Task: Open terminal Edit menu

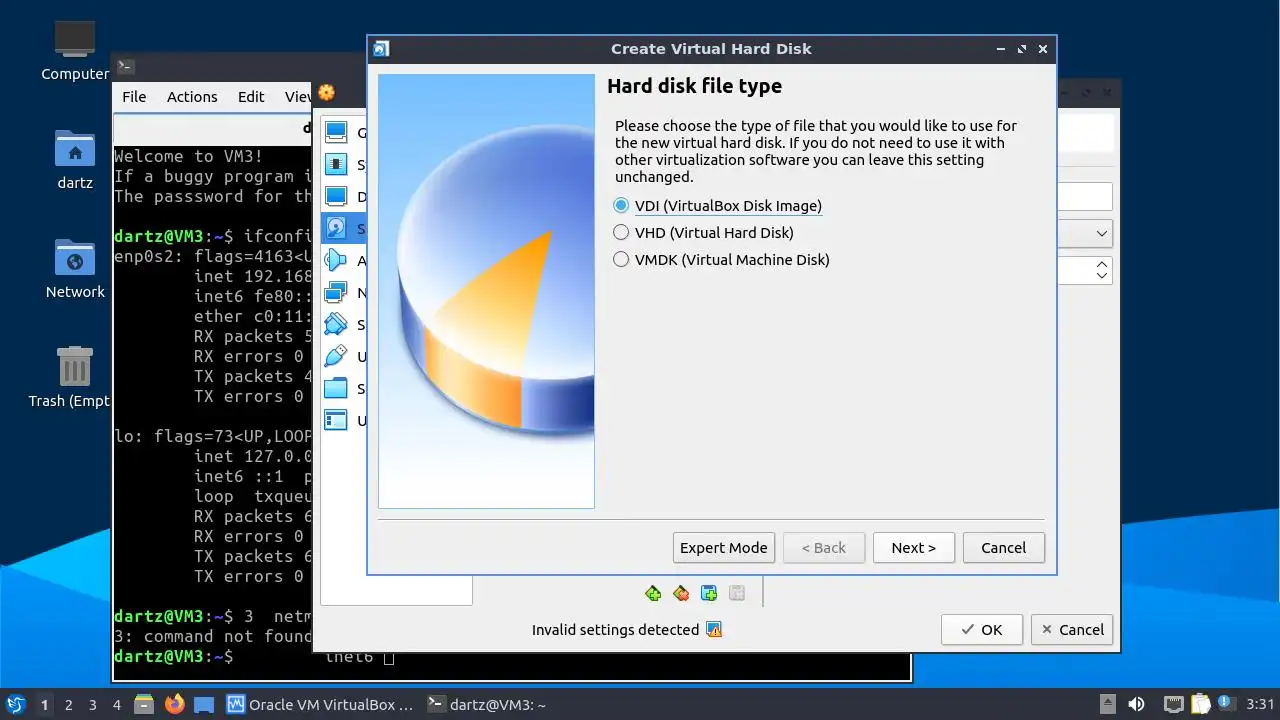Action: pyautogui.click(x=251, y=97)
